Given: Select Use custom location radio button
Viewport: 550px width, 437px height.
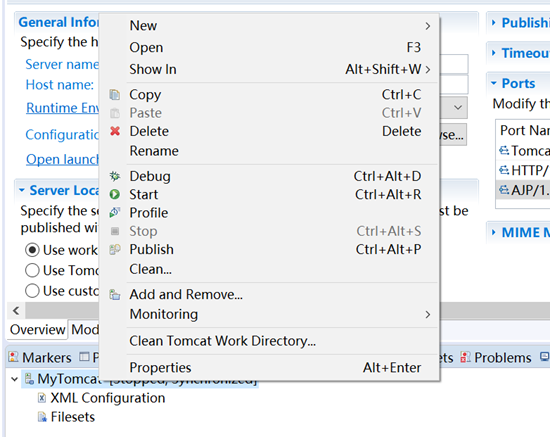Looking at the screenshot, I should coord(32,291).
